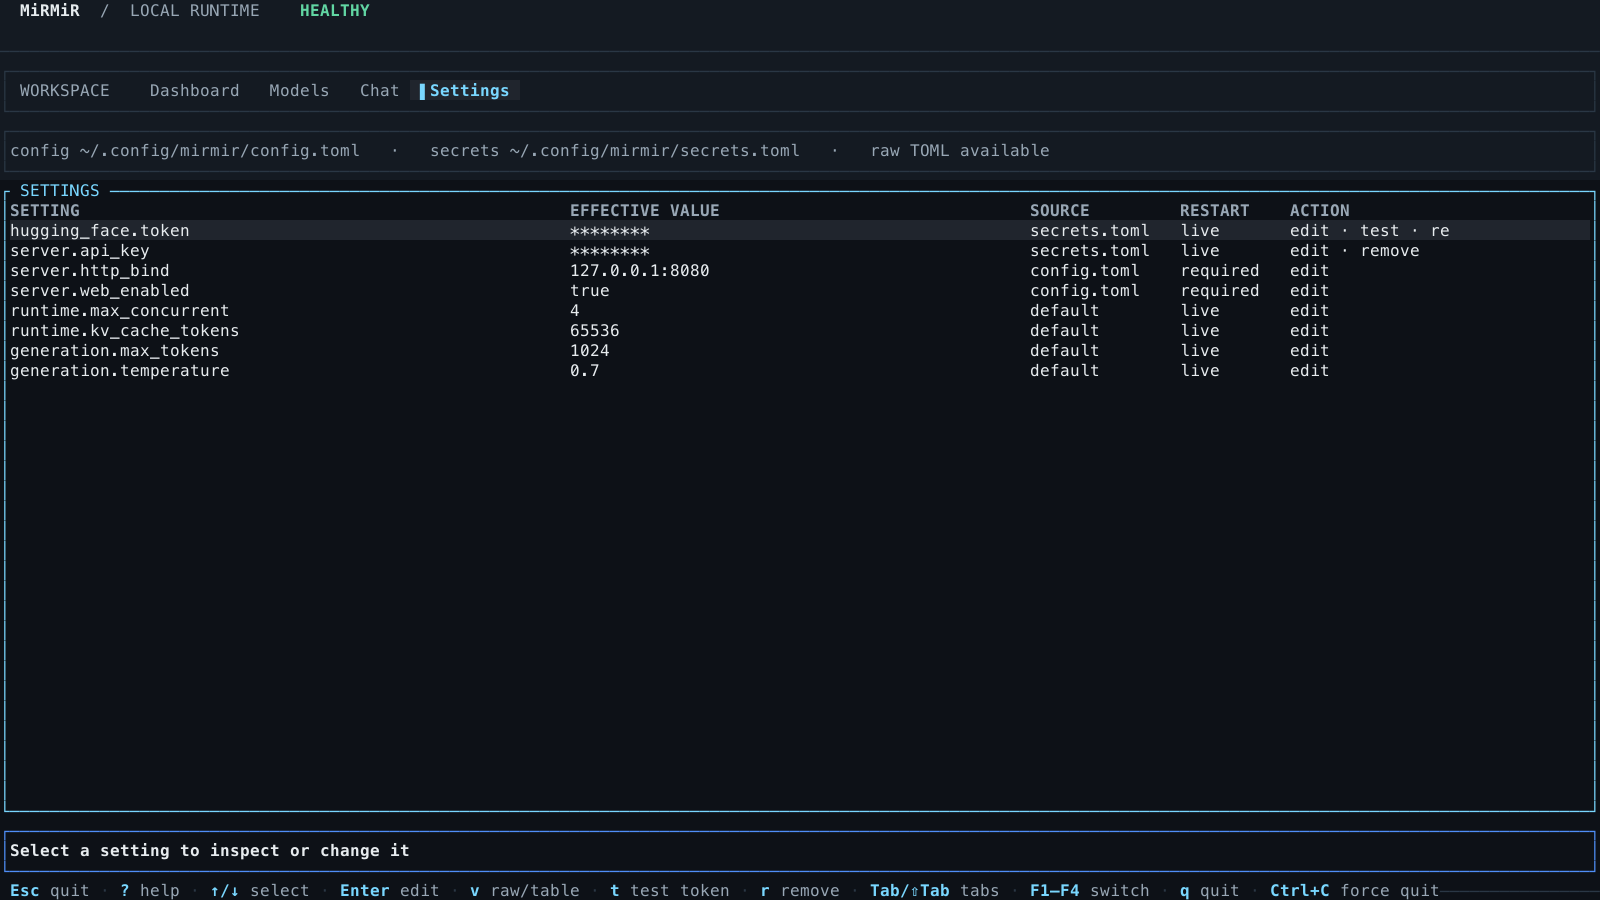This screenshot has width=1600, height=900.
Task: Select the generation.temperature setting row
Action: pyautogui.click(x=799, y=371)
